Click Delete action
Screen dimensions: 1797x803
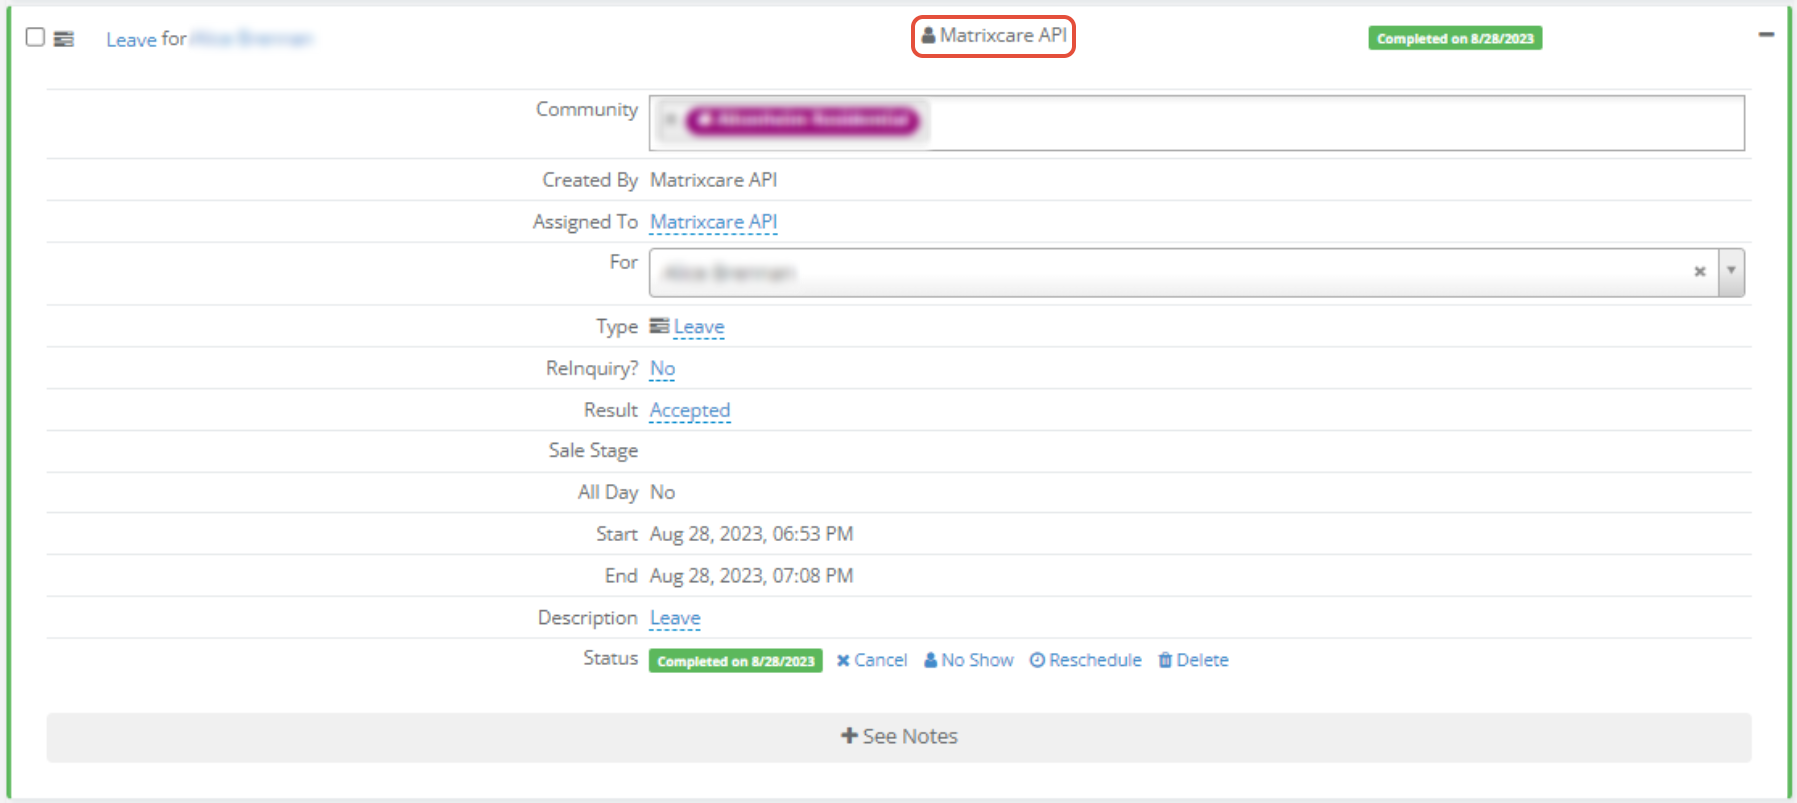1193,660
